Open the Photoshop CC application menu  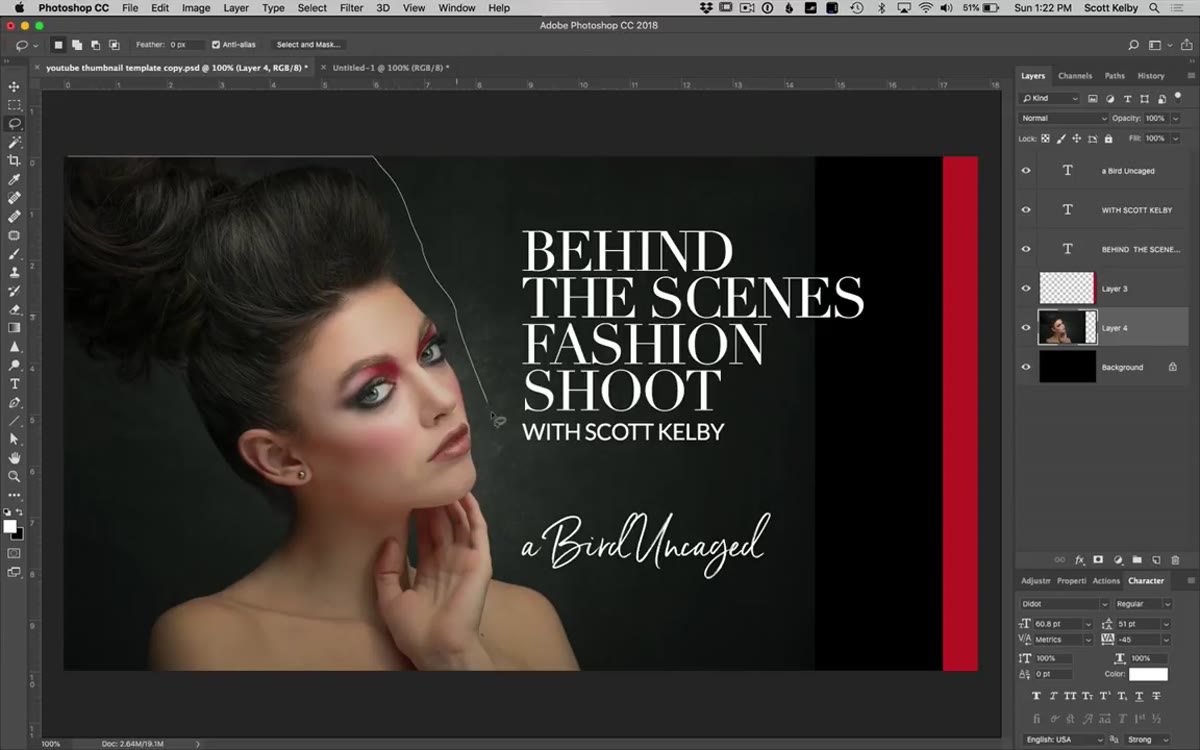[x=74, y=8]
